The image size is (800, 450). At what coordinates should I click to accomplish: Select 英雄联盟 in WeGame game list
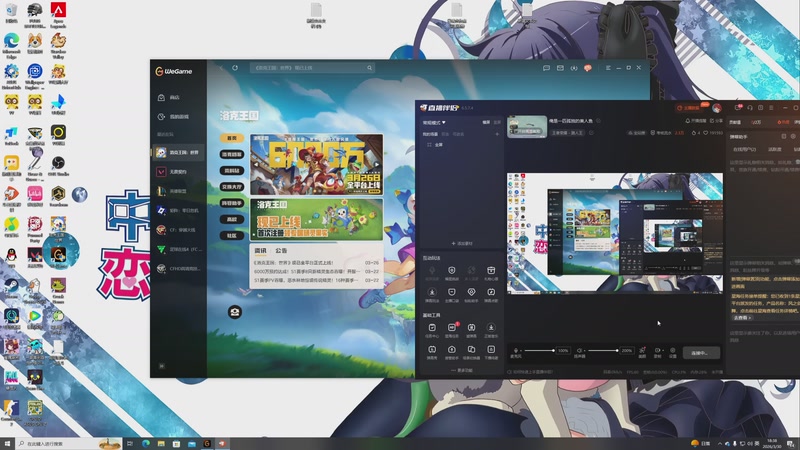(172, 191)
